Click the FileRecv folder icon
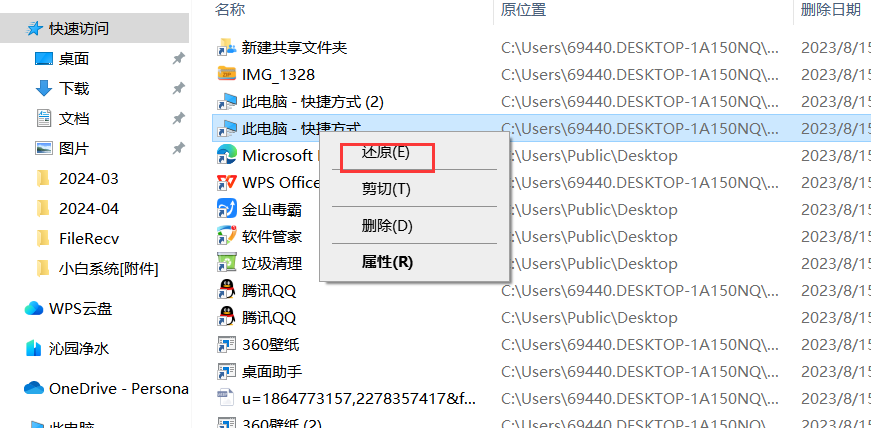Image resolution: width=871 pixels, height=428 pixels. (43, 238)
